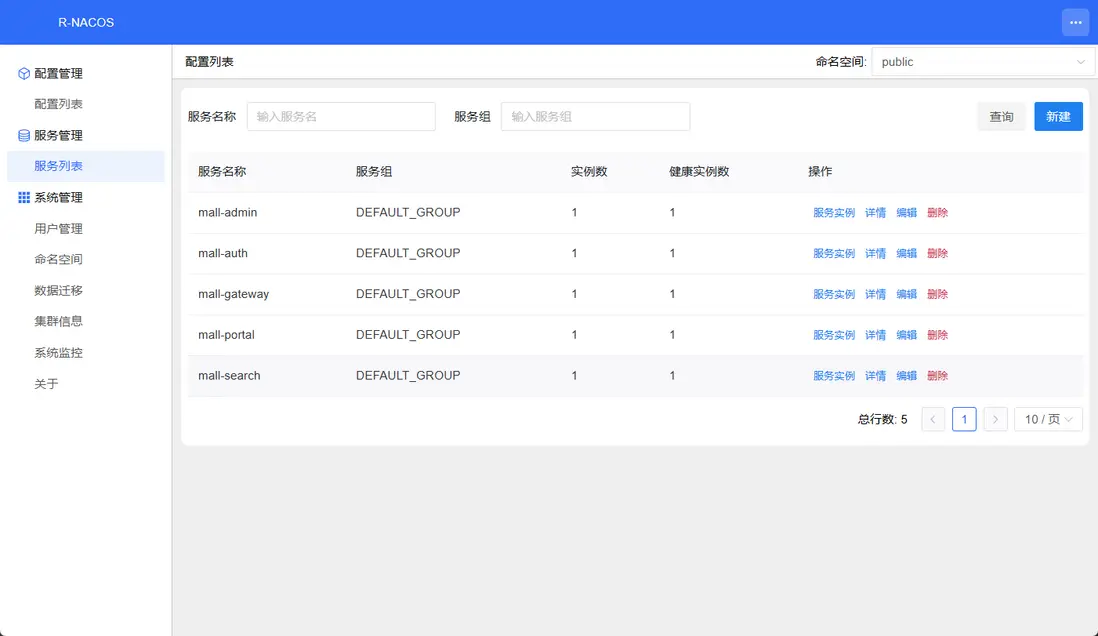The width and height of the screenshot is (1098, 636).
Task: Open 配置列表 in the sidebar
Action: tap(58, 104)
